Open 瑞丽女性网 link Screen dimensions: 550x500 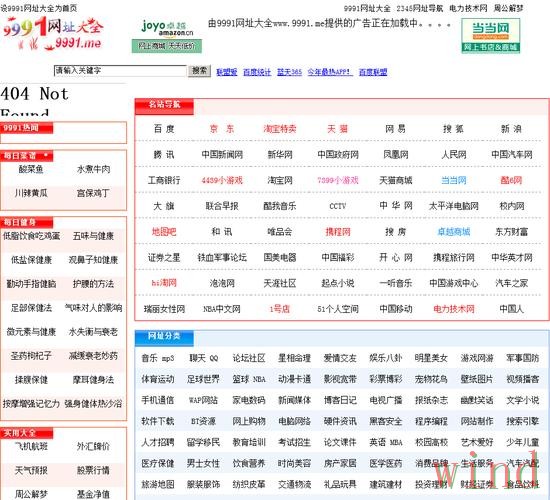(164, 309)
